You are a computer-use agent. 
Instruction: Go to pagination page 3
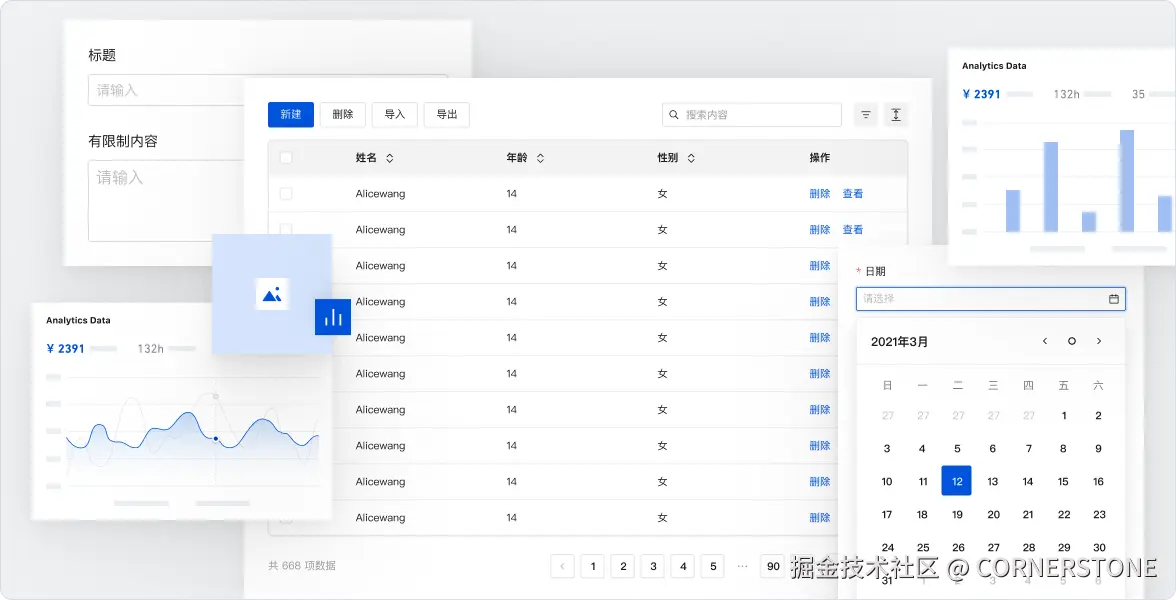pyautogui.click(x=653, y=566)
